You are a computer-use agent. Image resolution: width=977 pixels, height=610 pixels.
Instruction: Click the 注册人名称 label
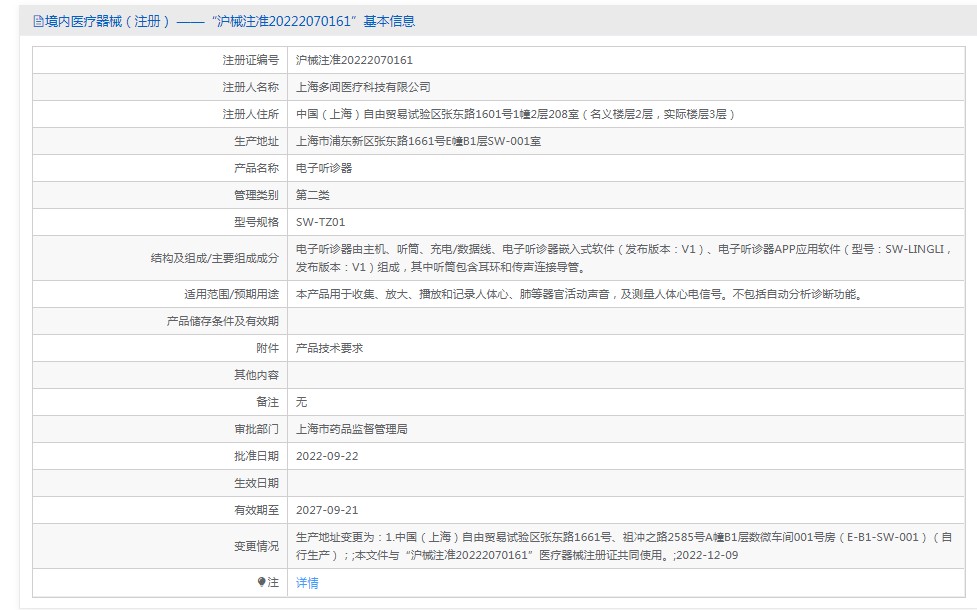pyautogui.click(x=250, y=87)
